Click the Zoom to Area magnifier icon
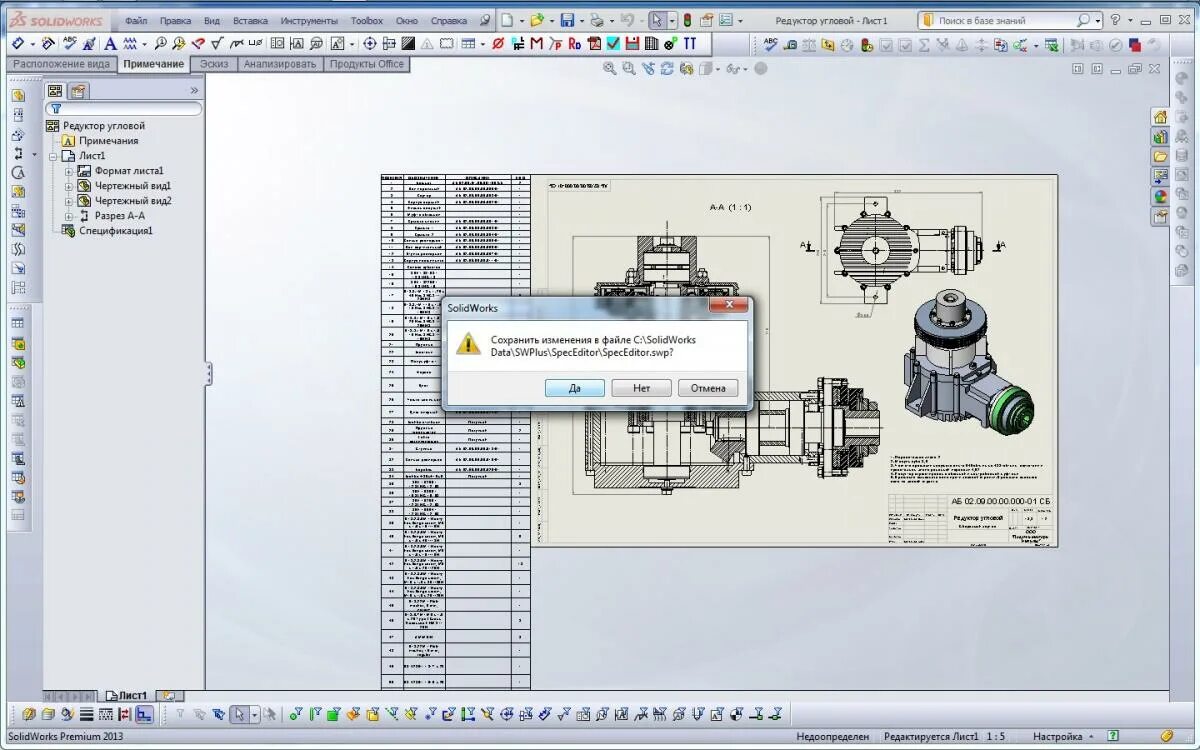 628,69
